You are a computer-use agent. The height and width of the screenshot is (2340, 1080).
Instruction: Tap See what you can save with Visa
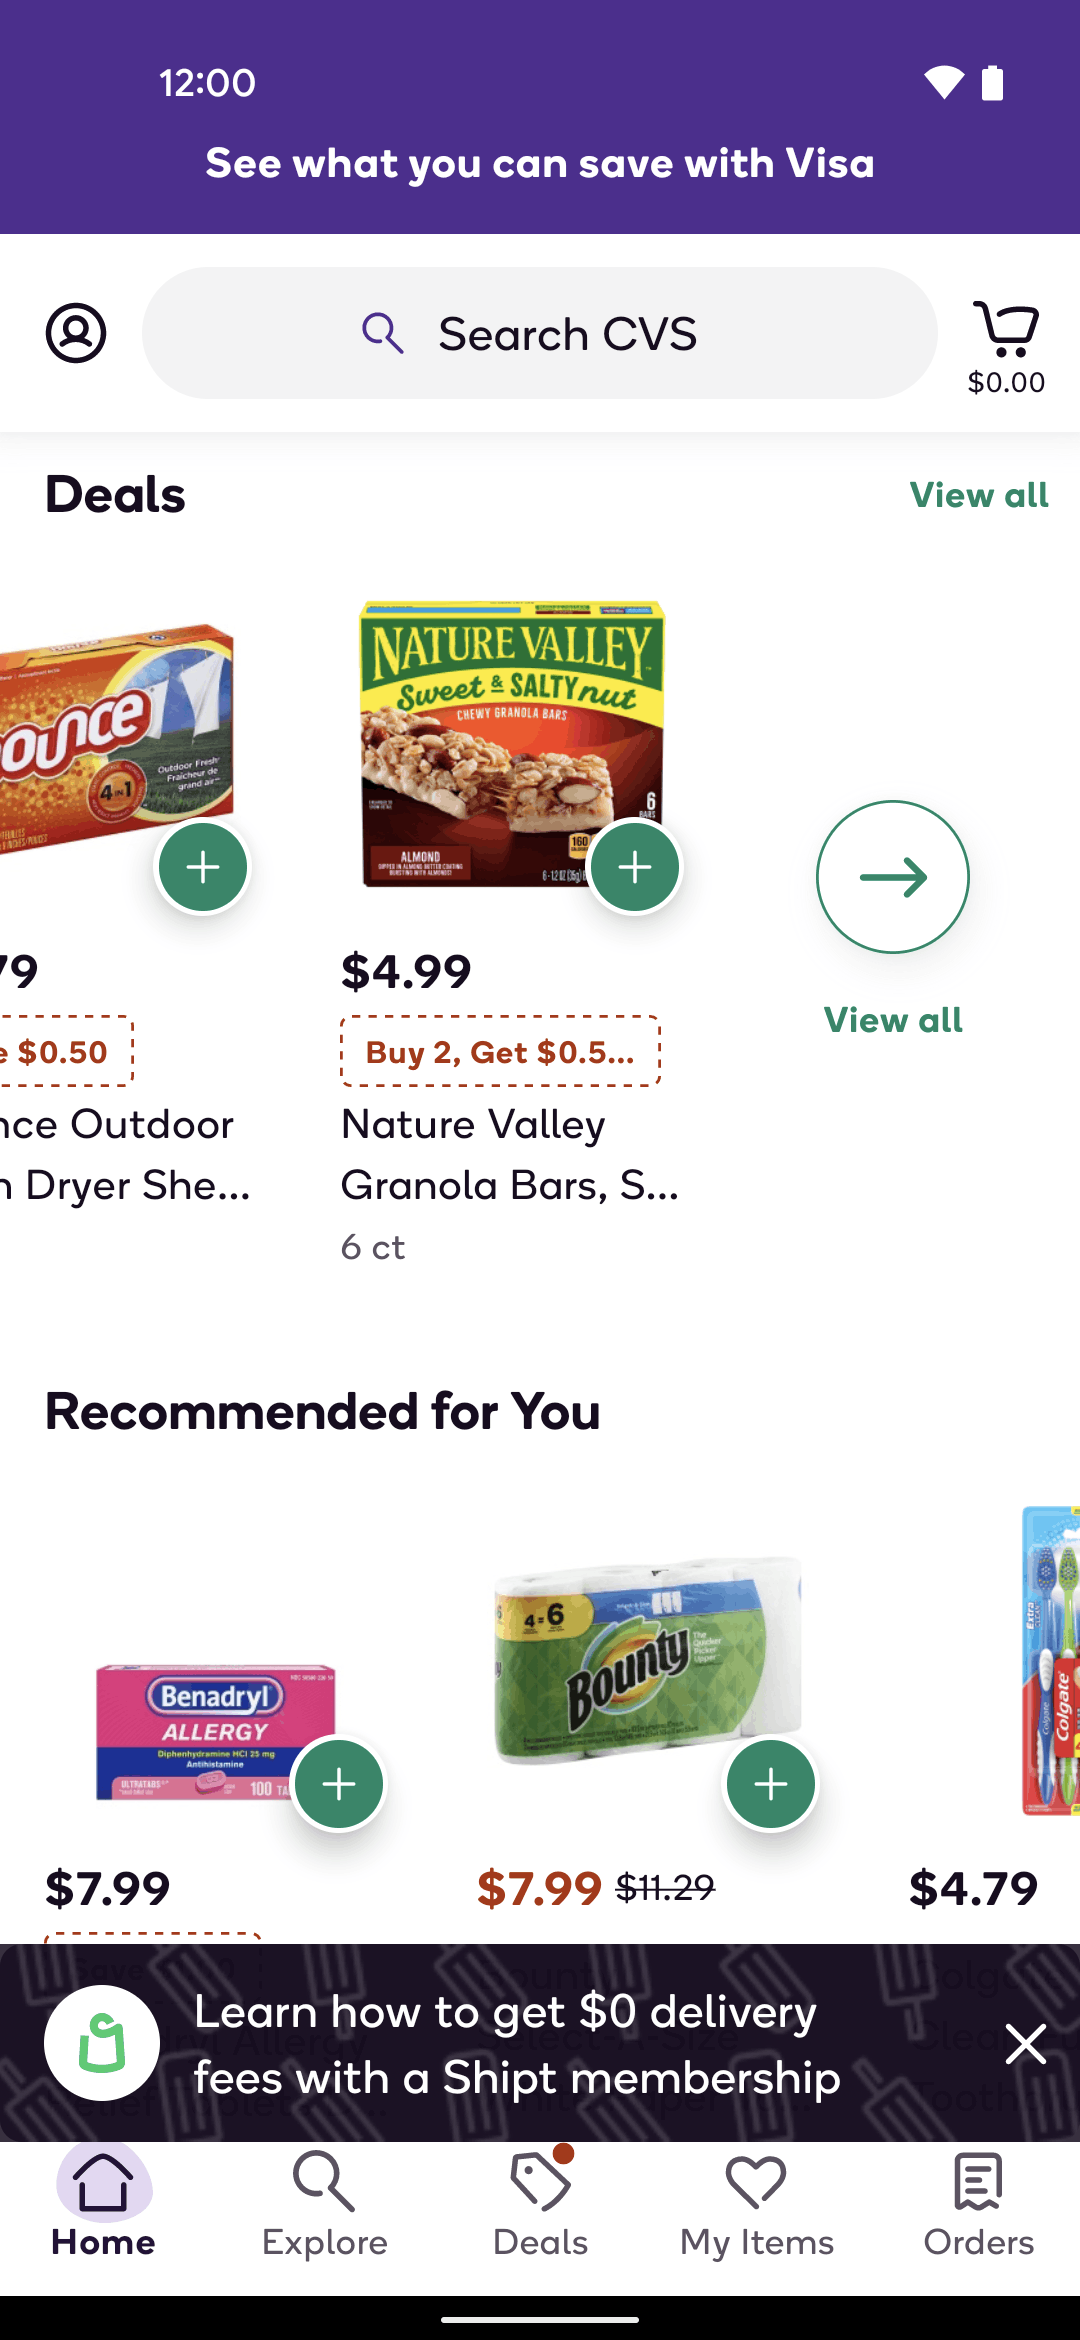[x=540, y=163]
